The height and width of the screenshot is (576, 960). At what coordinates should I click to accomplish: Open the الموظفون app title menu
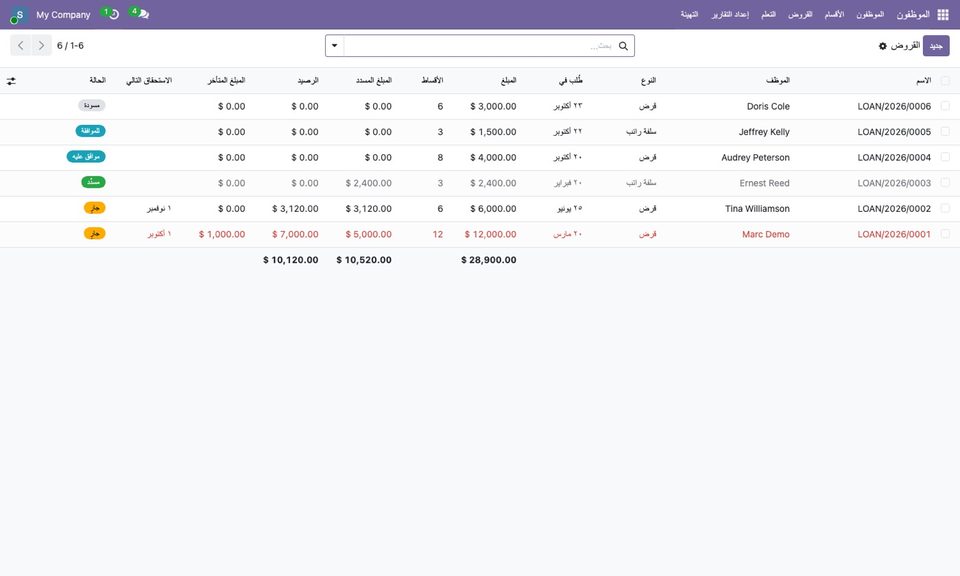pyautogui.click(x=913, y=15)
